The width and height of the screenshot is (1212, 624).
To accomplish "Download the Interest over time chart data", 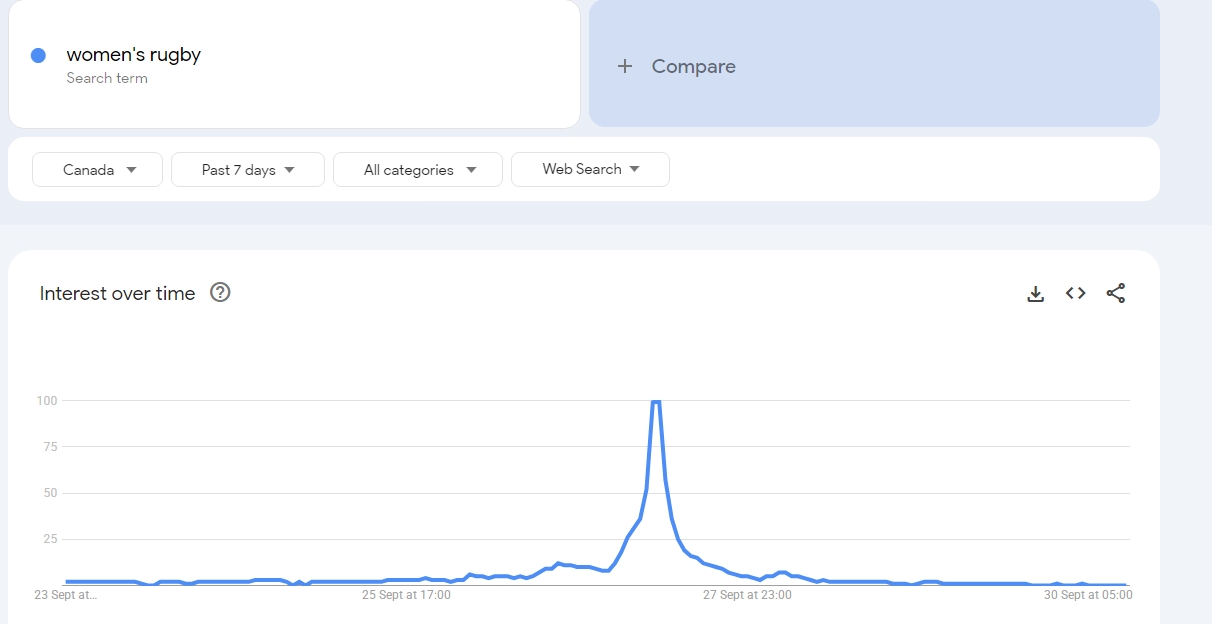I will click(x=1036, y=294).
